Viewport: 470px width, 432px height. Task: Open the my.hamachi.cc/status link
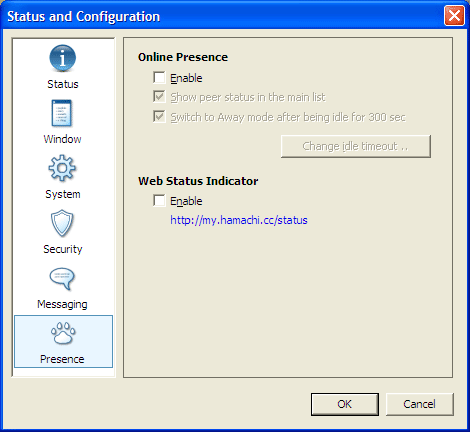[239, 220]
